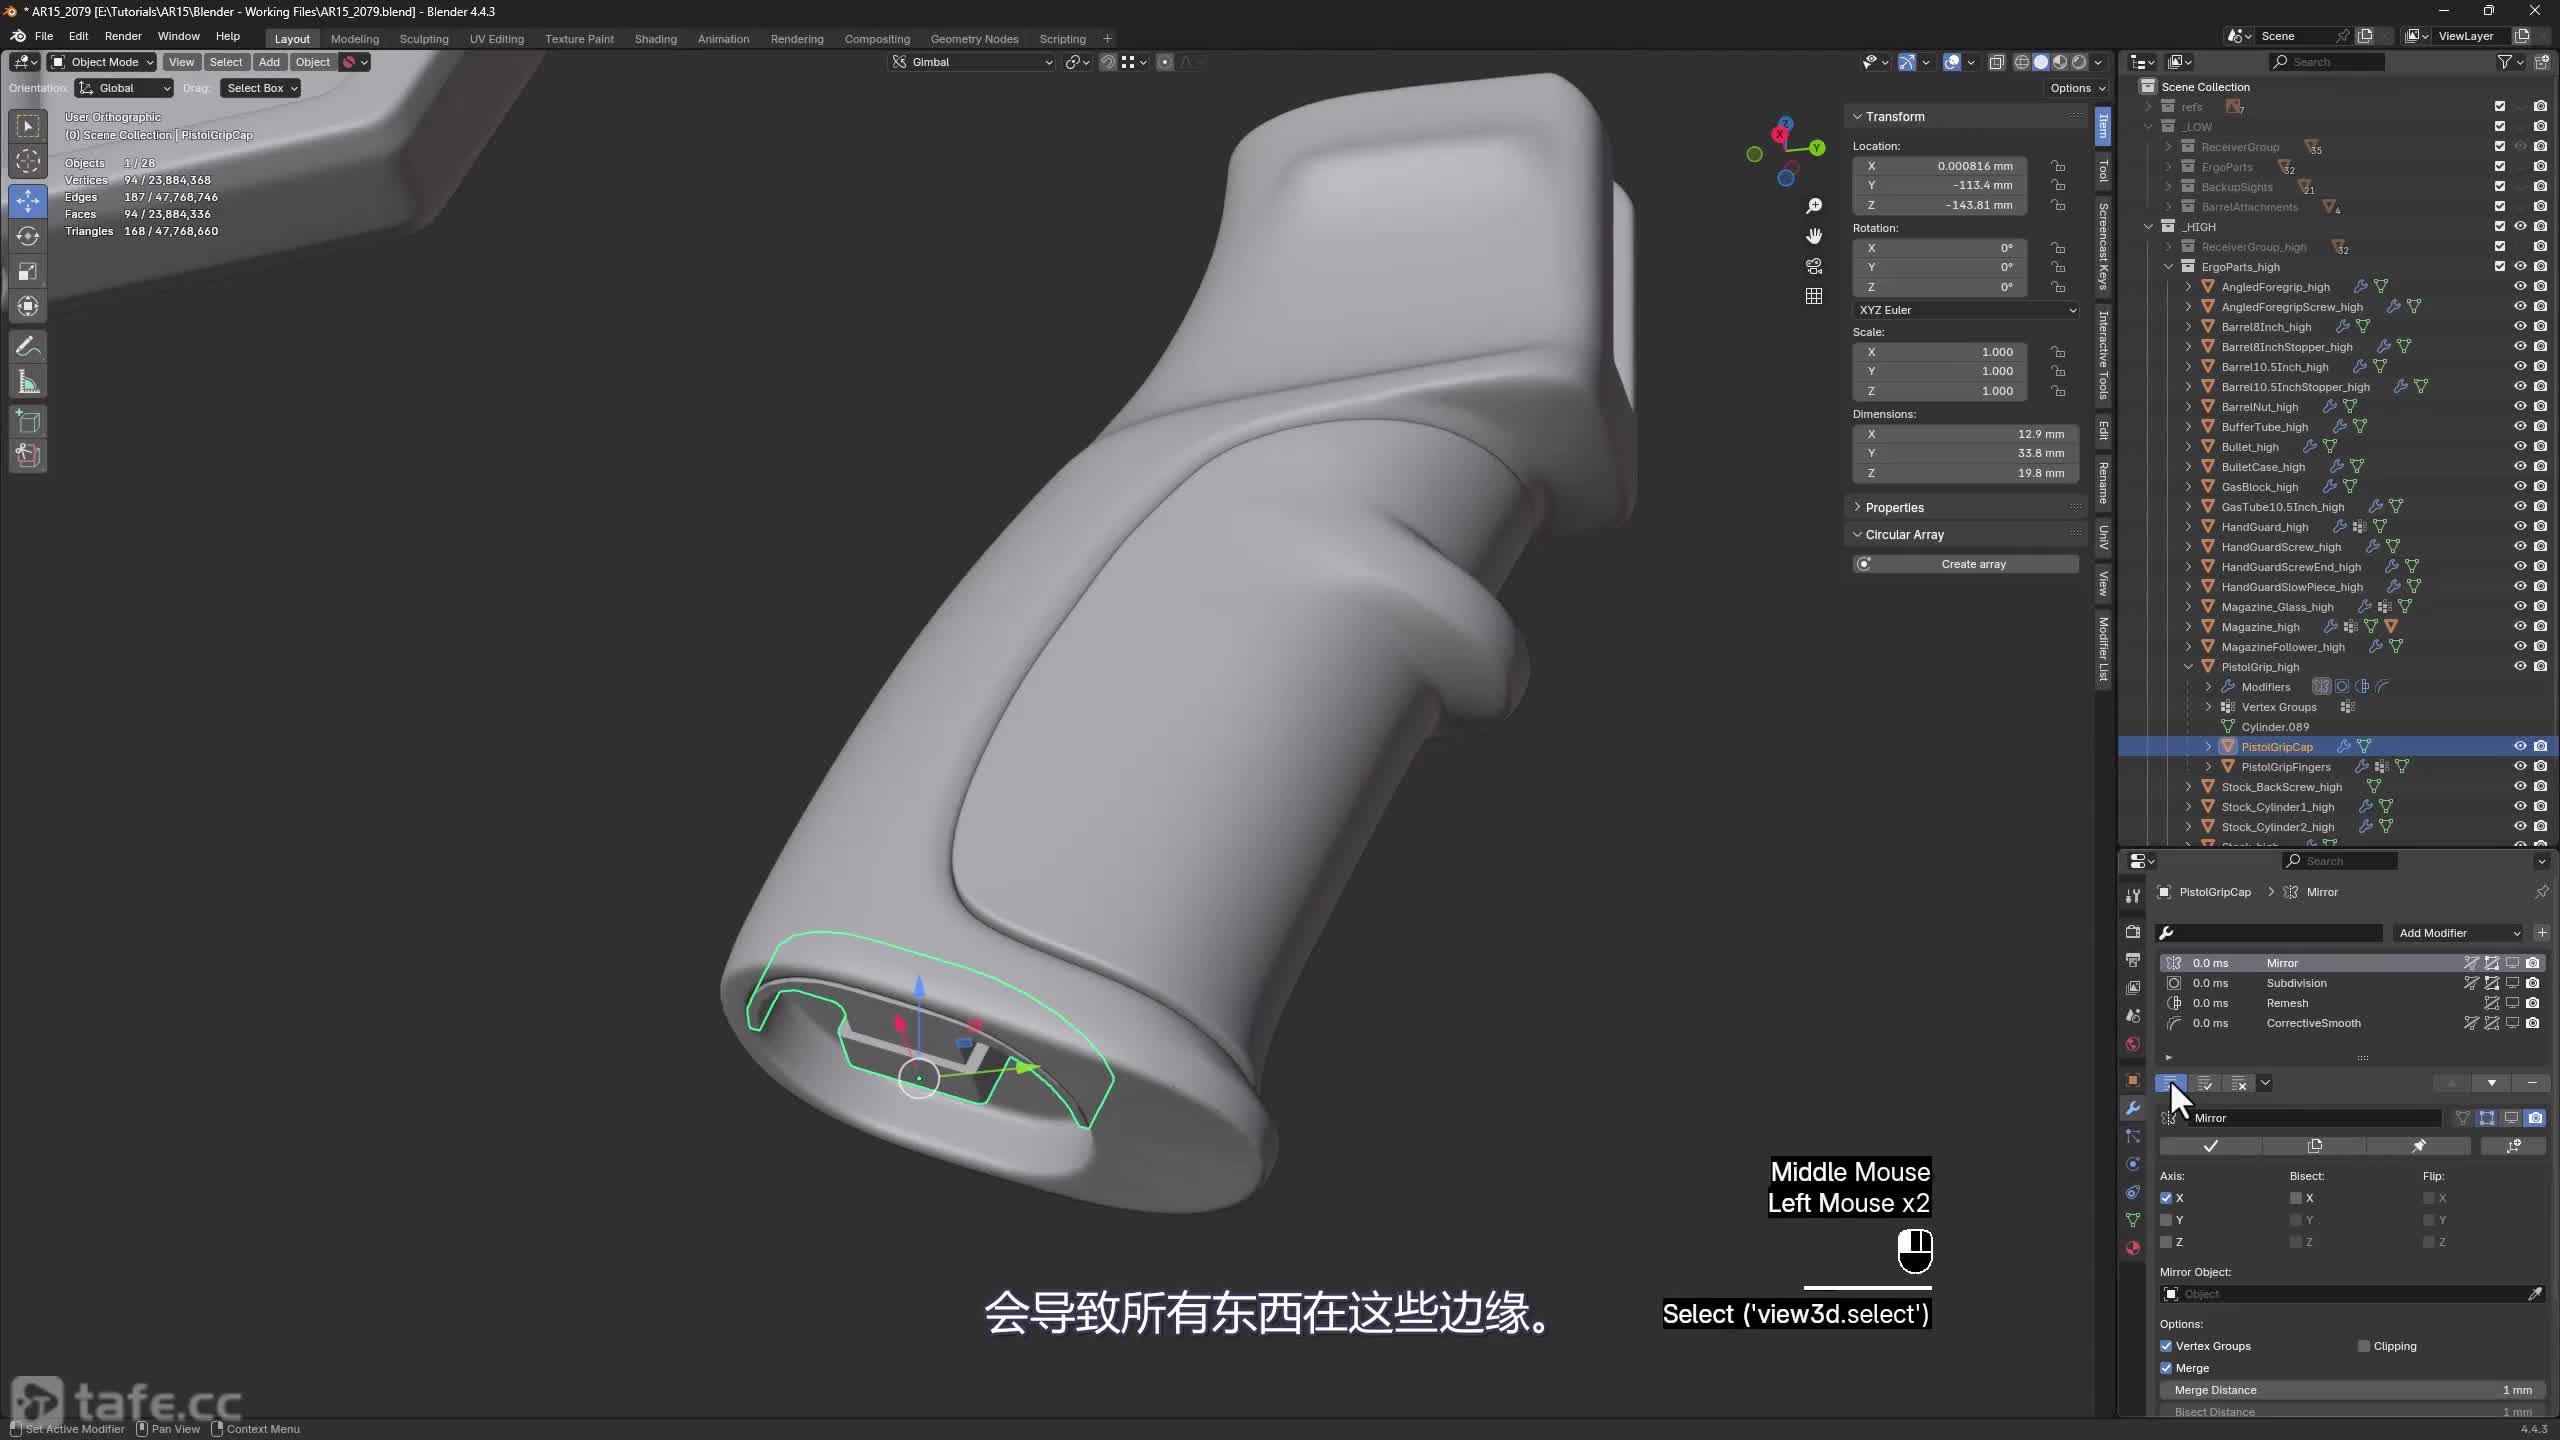Expand the Properties panel in sidebar

[x=1894, y=508]
